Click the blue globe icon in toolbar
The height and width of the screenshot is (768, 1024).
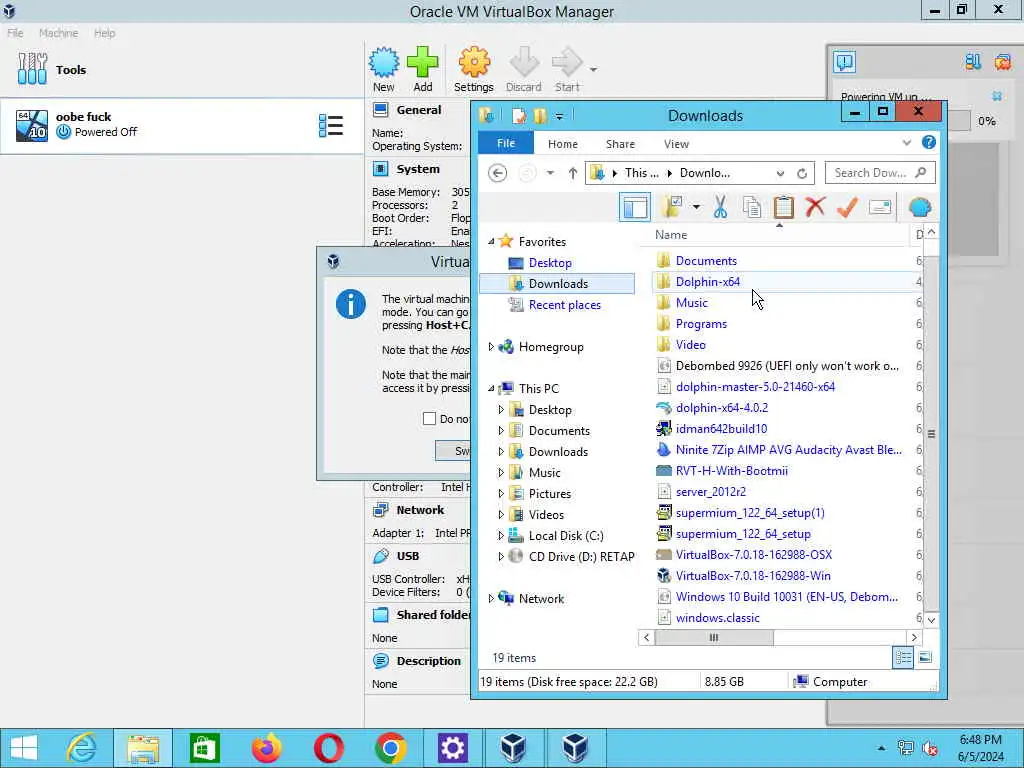click(x=920, y=207)
